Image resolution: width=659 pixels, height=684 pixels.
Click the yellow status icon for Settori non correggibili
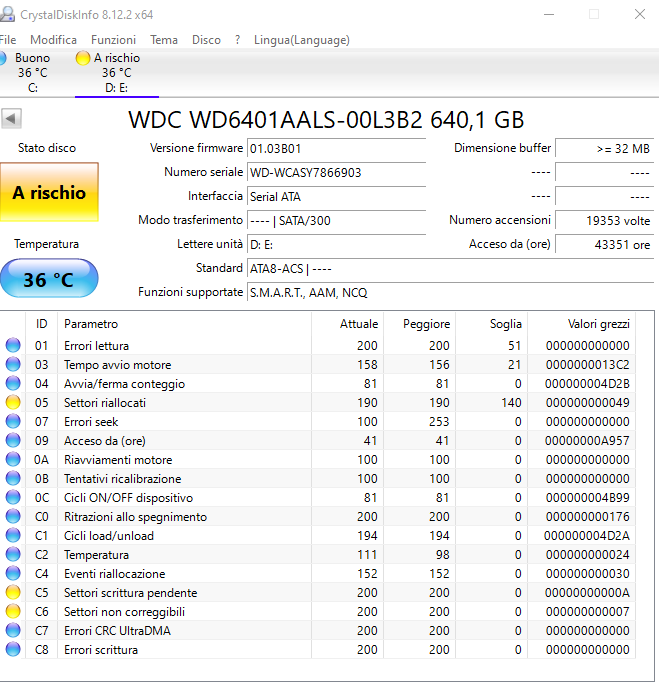click(x=13, y=611)
